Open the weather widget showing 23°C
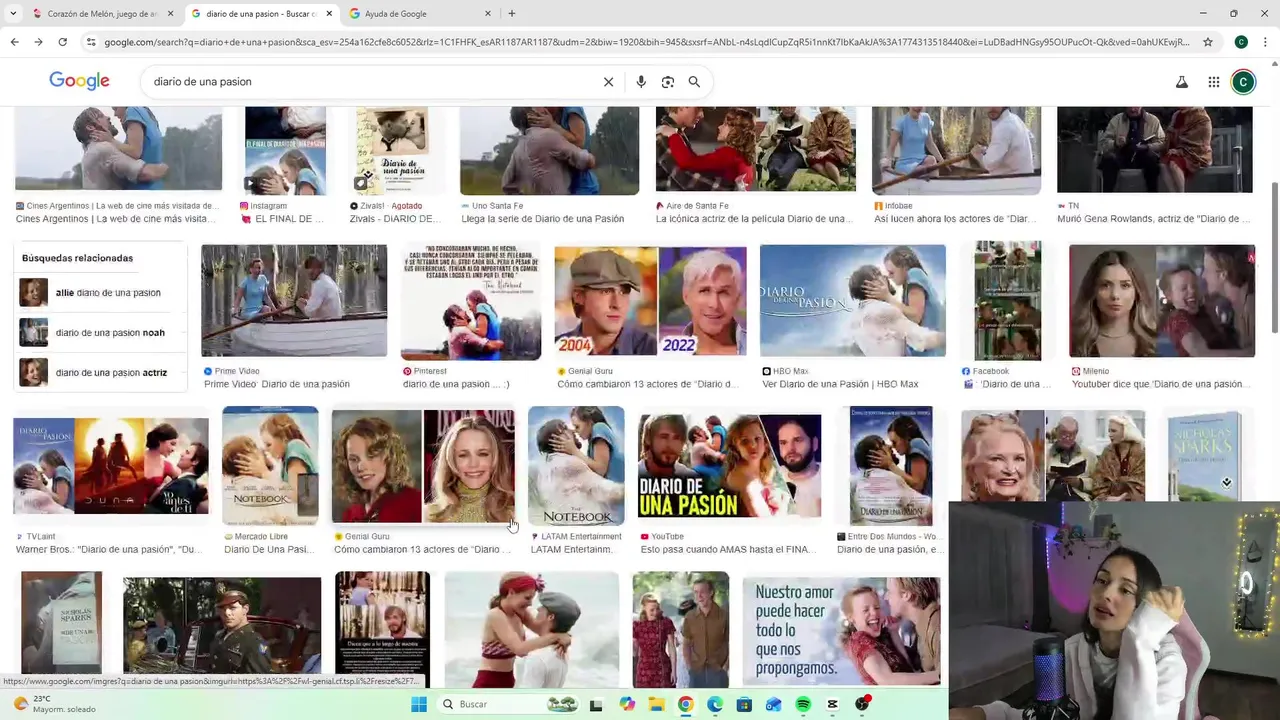 tap(55, 704)
